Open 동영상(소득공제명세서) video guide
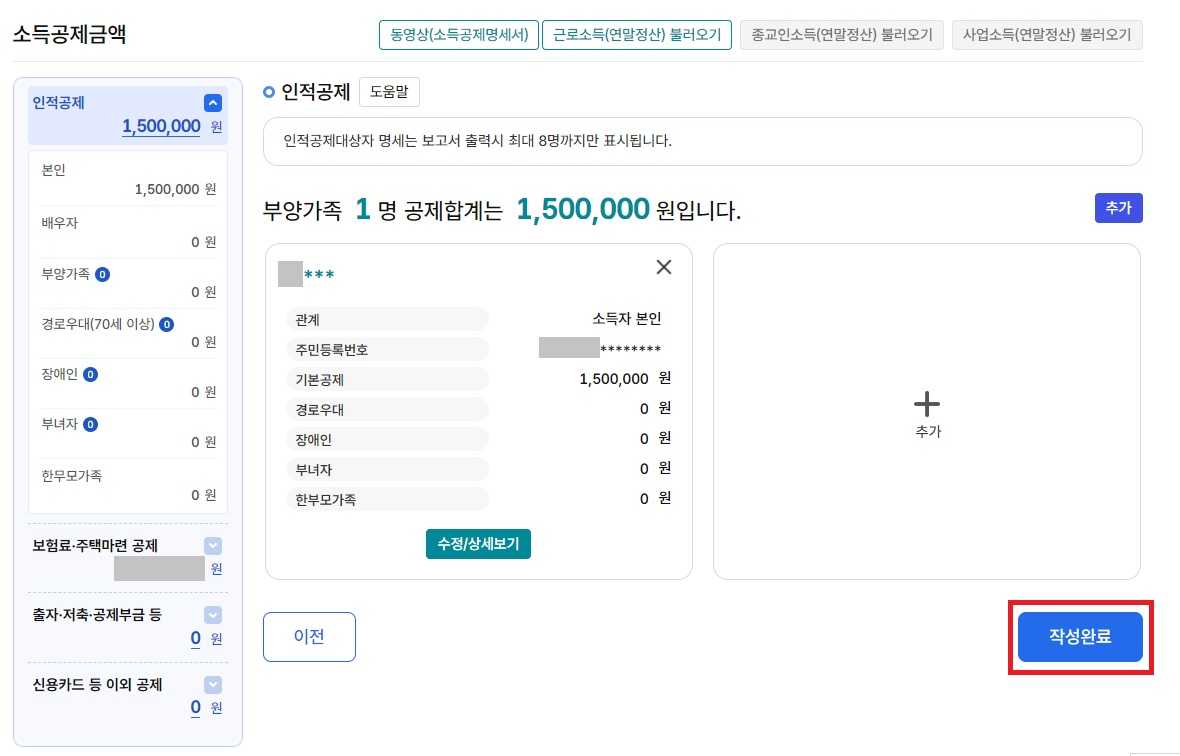Image resolution: width=1180 pixels, height=756 pixels. click(x=458, y=33)
